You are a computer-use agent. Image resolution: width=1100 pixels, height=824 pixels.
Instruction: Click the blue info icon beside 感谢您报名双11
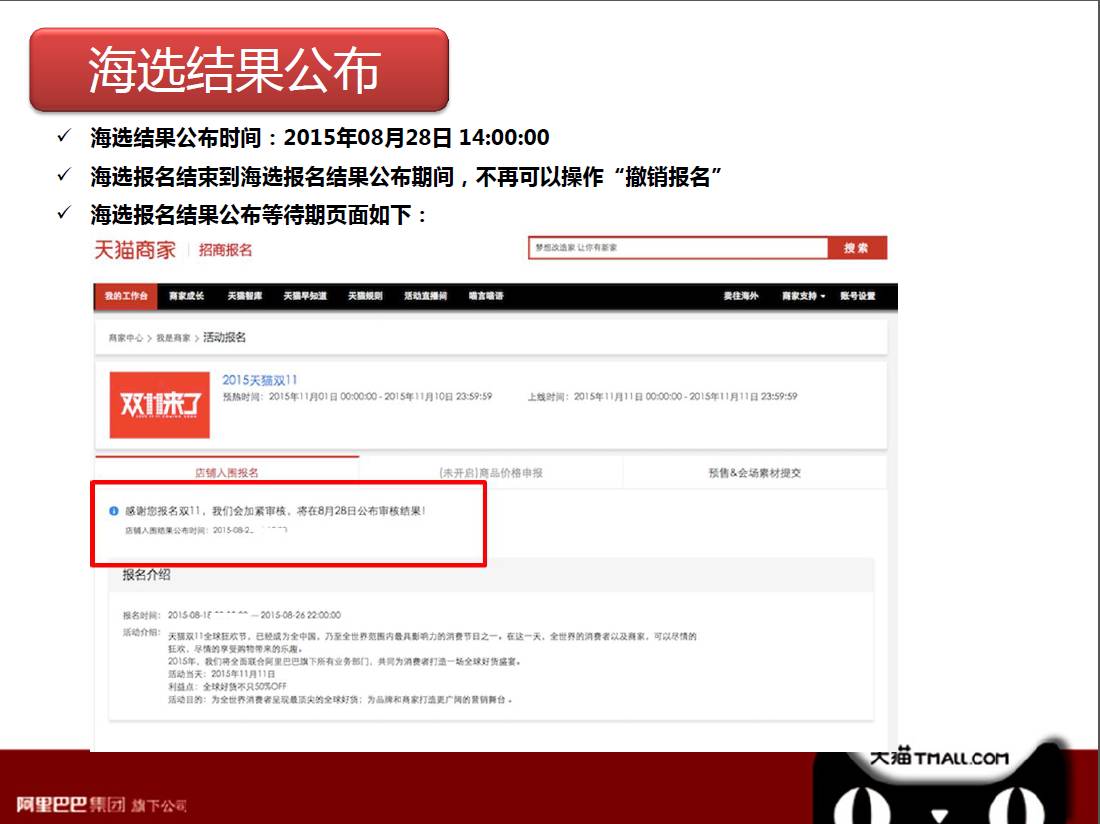coord(114,511)
